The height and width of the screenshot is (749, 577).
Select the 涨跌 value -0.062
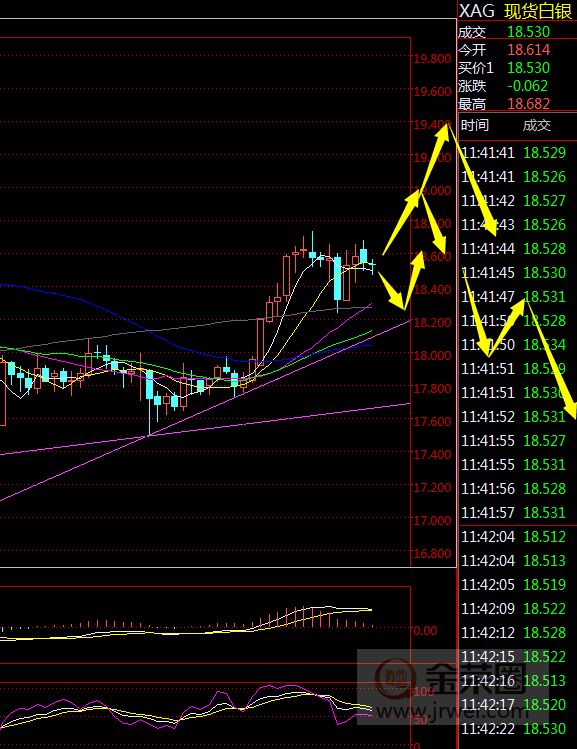527,86
